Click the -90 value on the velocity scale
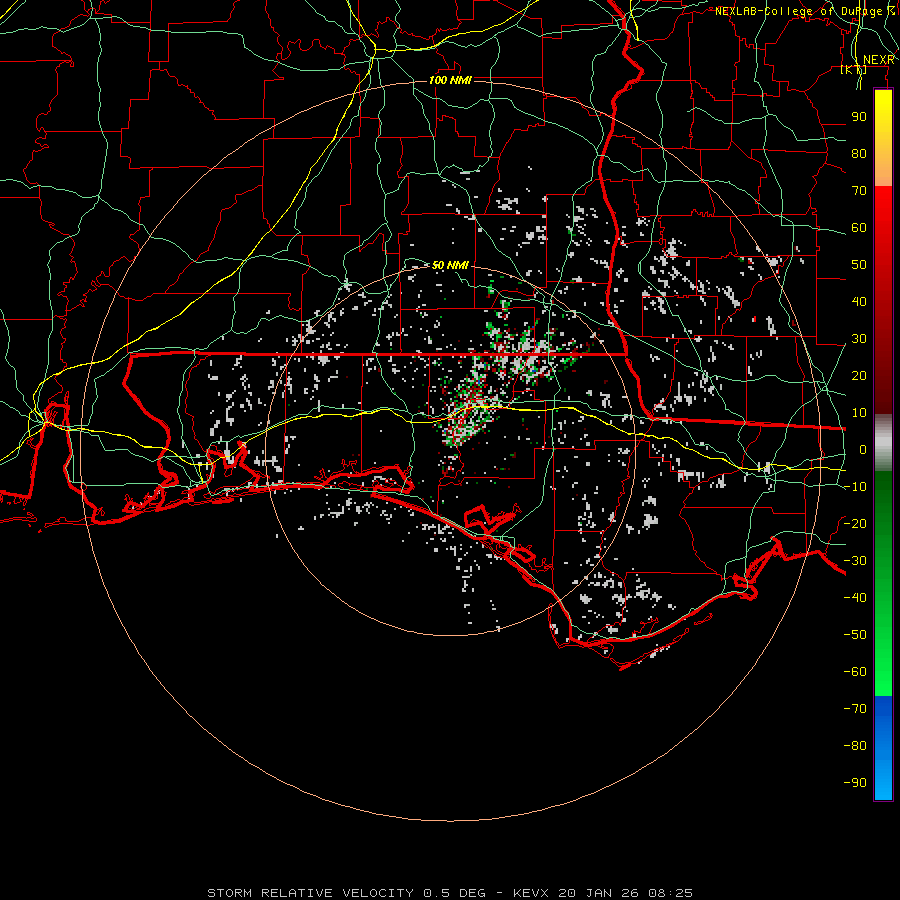This screenshot has width=900, height=900. coord(855,783)
